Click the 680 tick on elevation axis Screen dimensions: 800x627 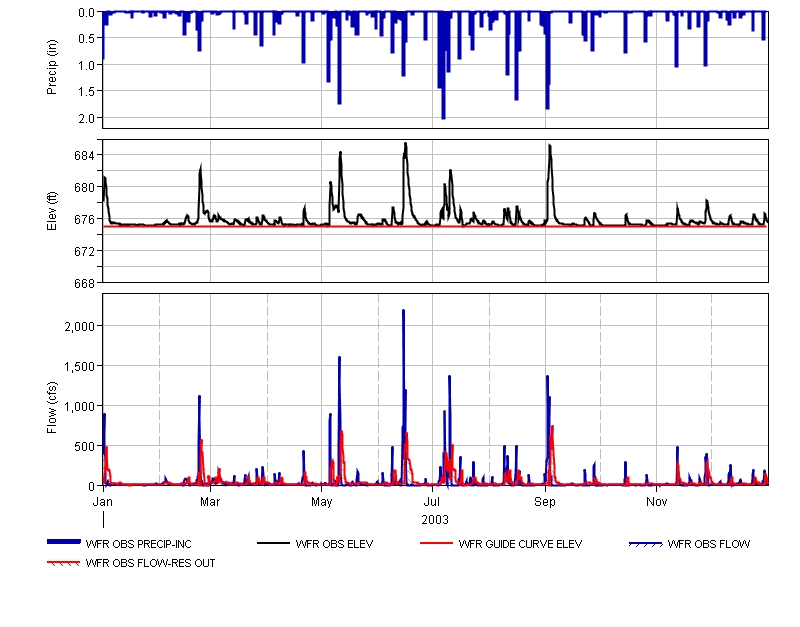[85, 188]
